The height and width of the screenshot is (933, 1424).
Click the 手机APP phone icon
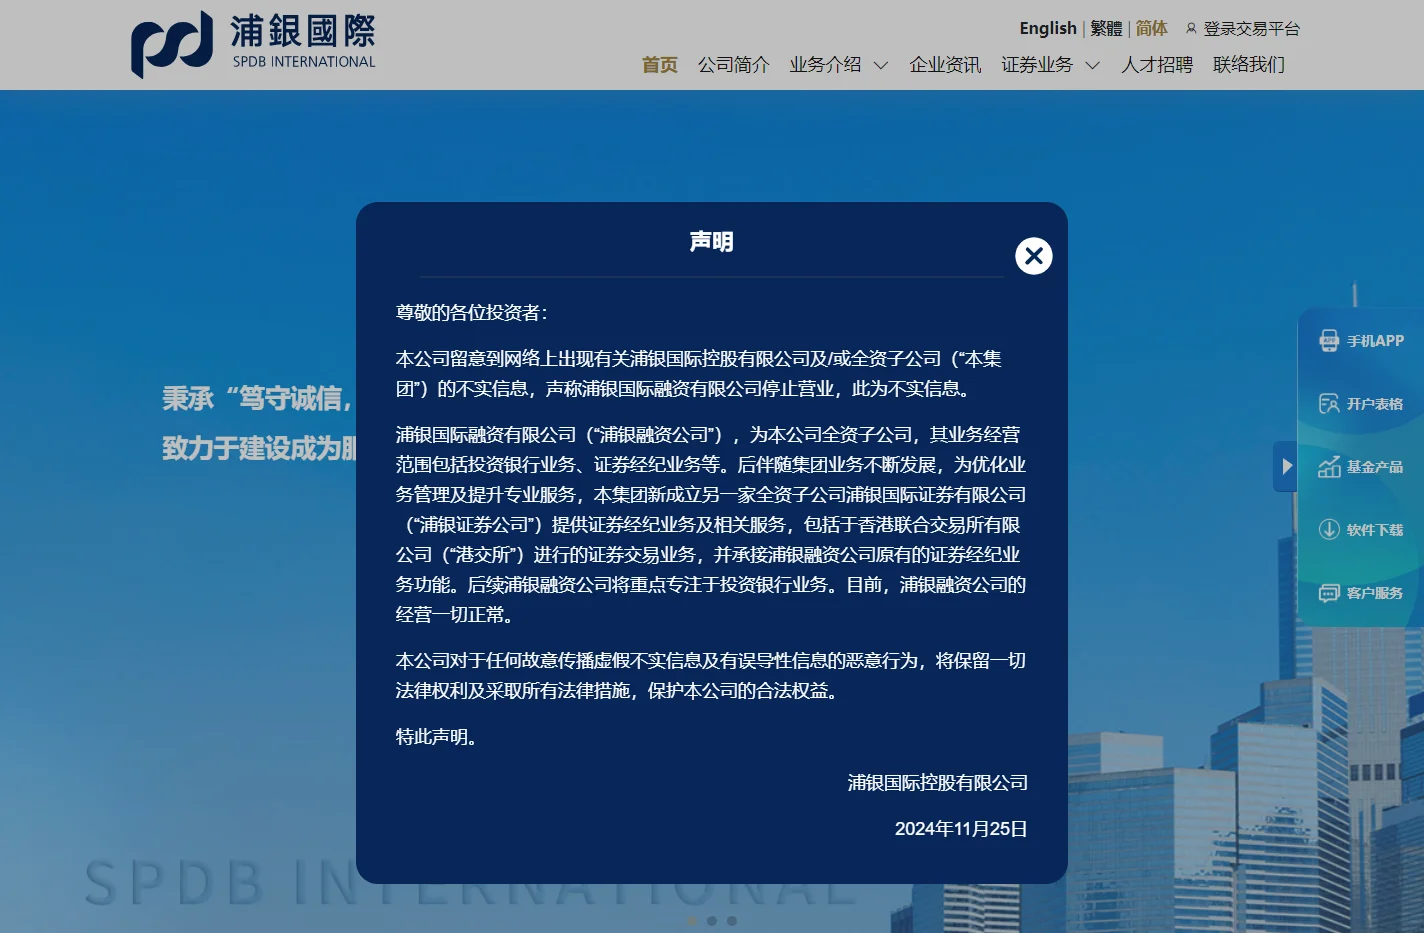click(1329, 341)
